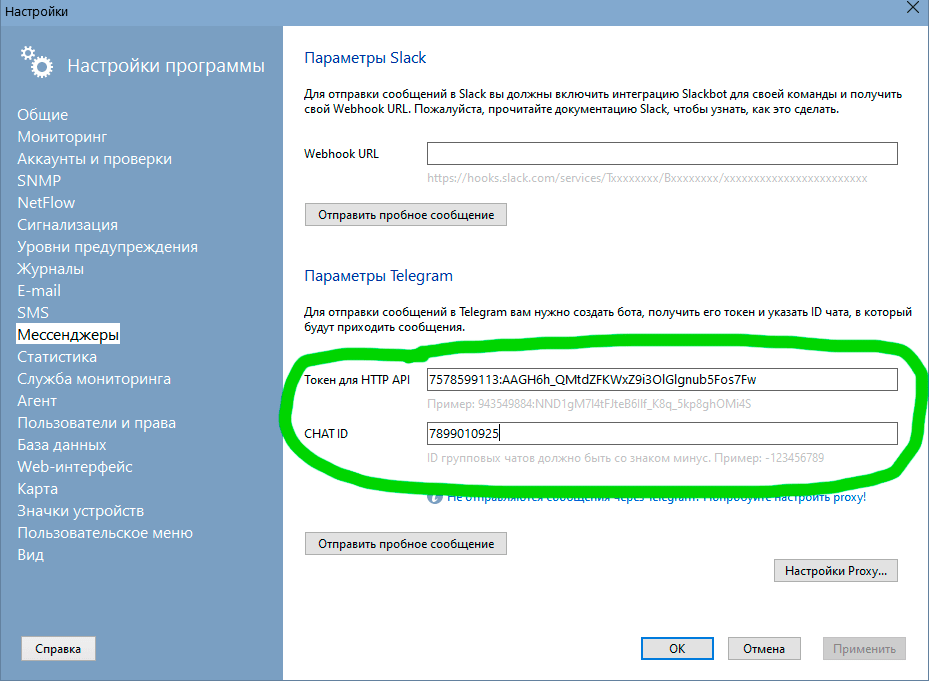Open help with Справка button

point(58,648)
